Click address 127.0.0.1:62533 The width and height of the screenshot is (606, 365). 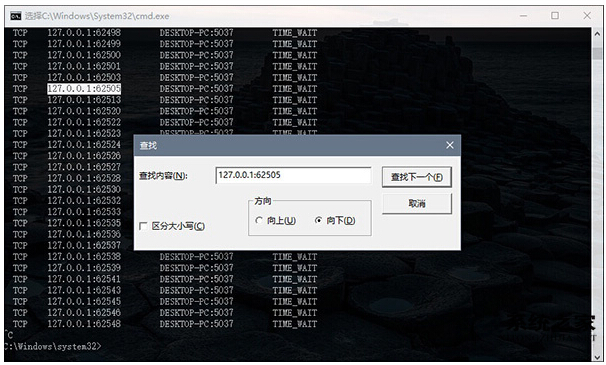click(x=84, y=212)
